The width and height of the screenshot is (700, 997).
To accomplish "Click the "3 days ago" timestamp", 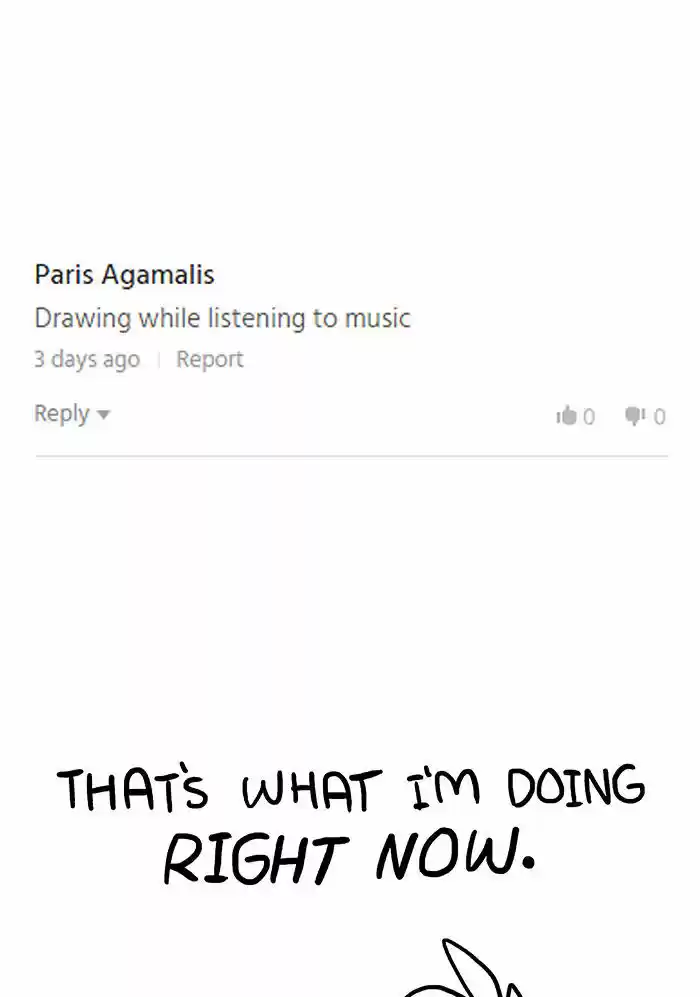I will pyautogui.click(x=87, y=359).
